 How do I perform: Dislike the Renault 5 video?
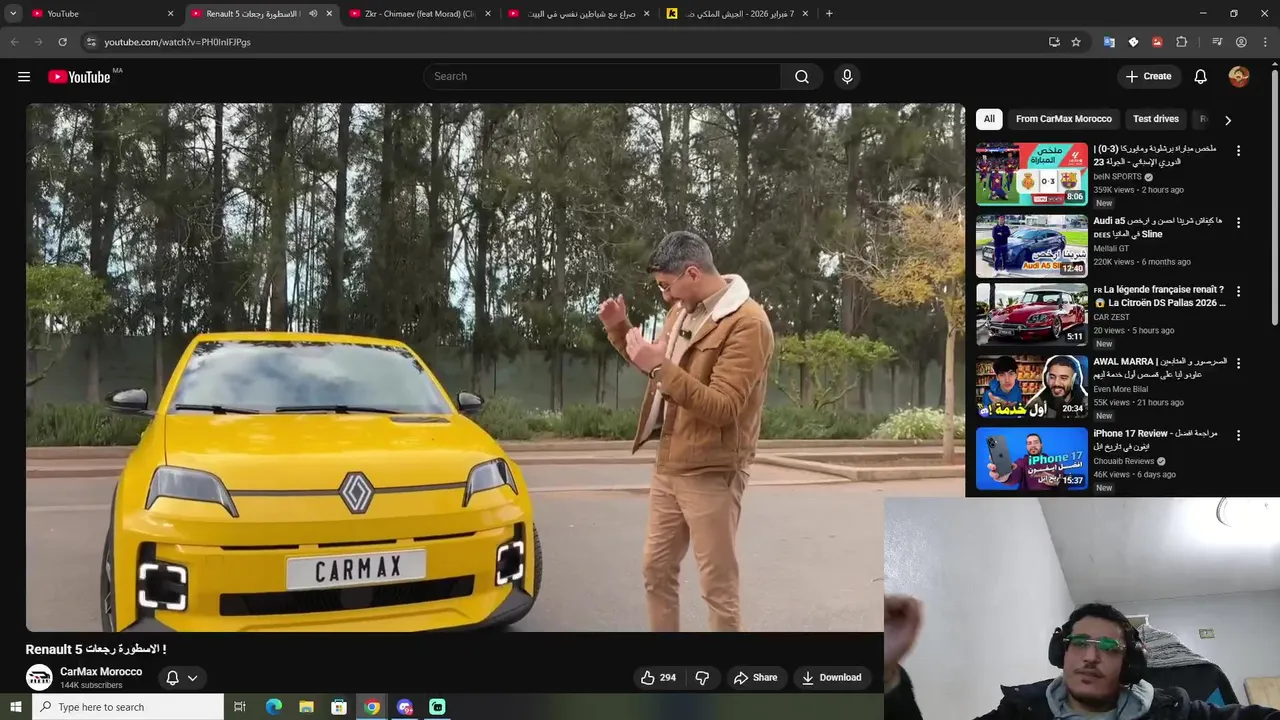702,678
